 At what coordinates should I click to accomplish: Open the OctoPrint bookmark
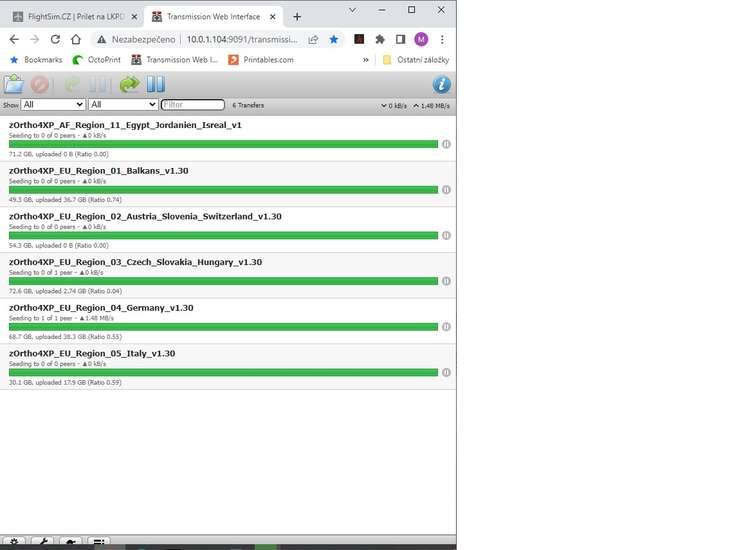coord(96,60)
